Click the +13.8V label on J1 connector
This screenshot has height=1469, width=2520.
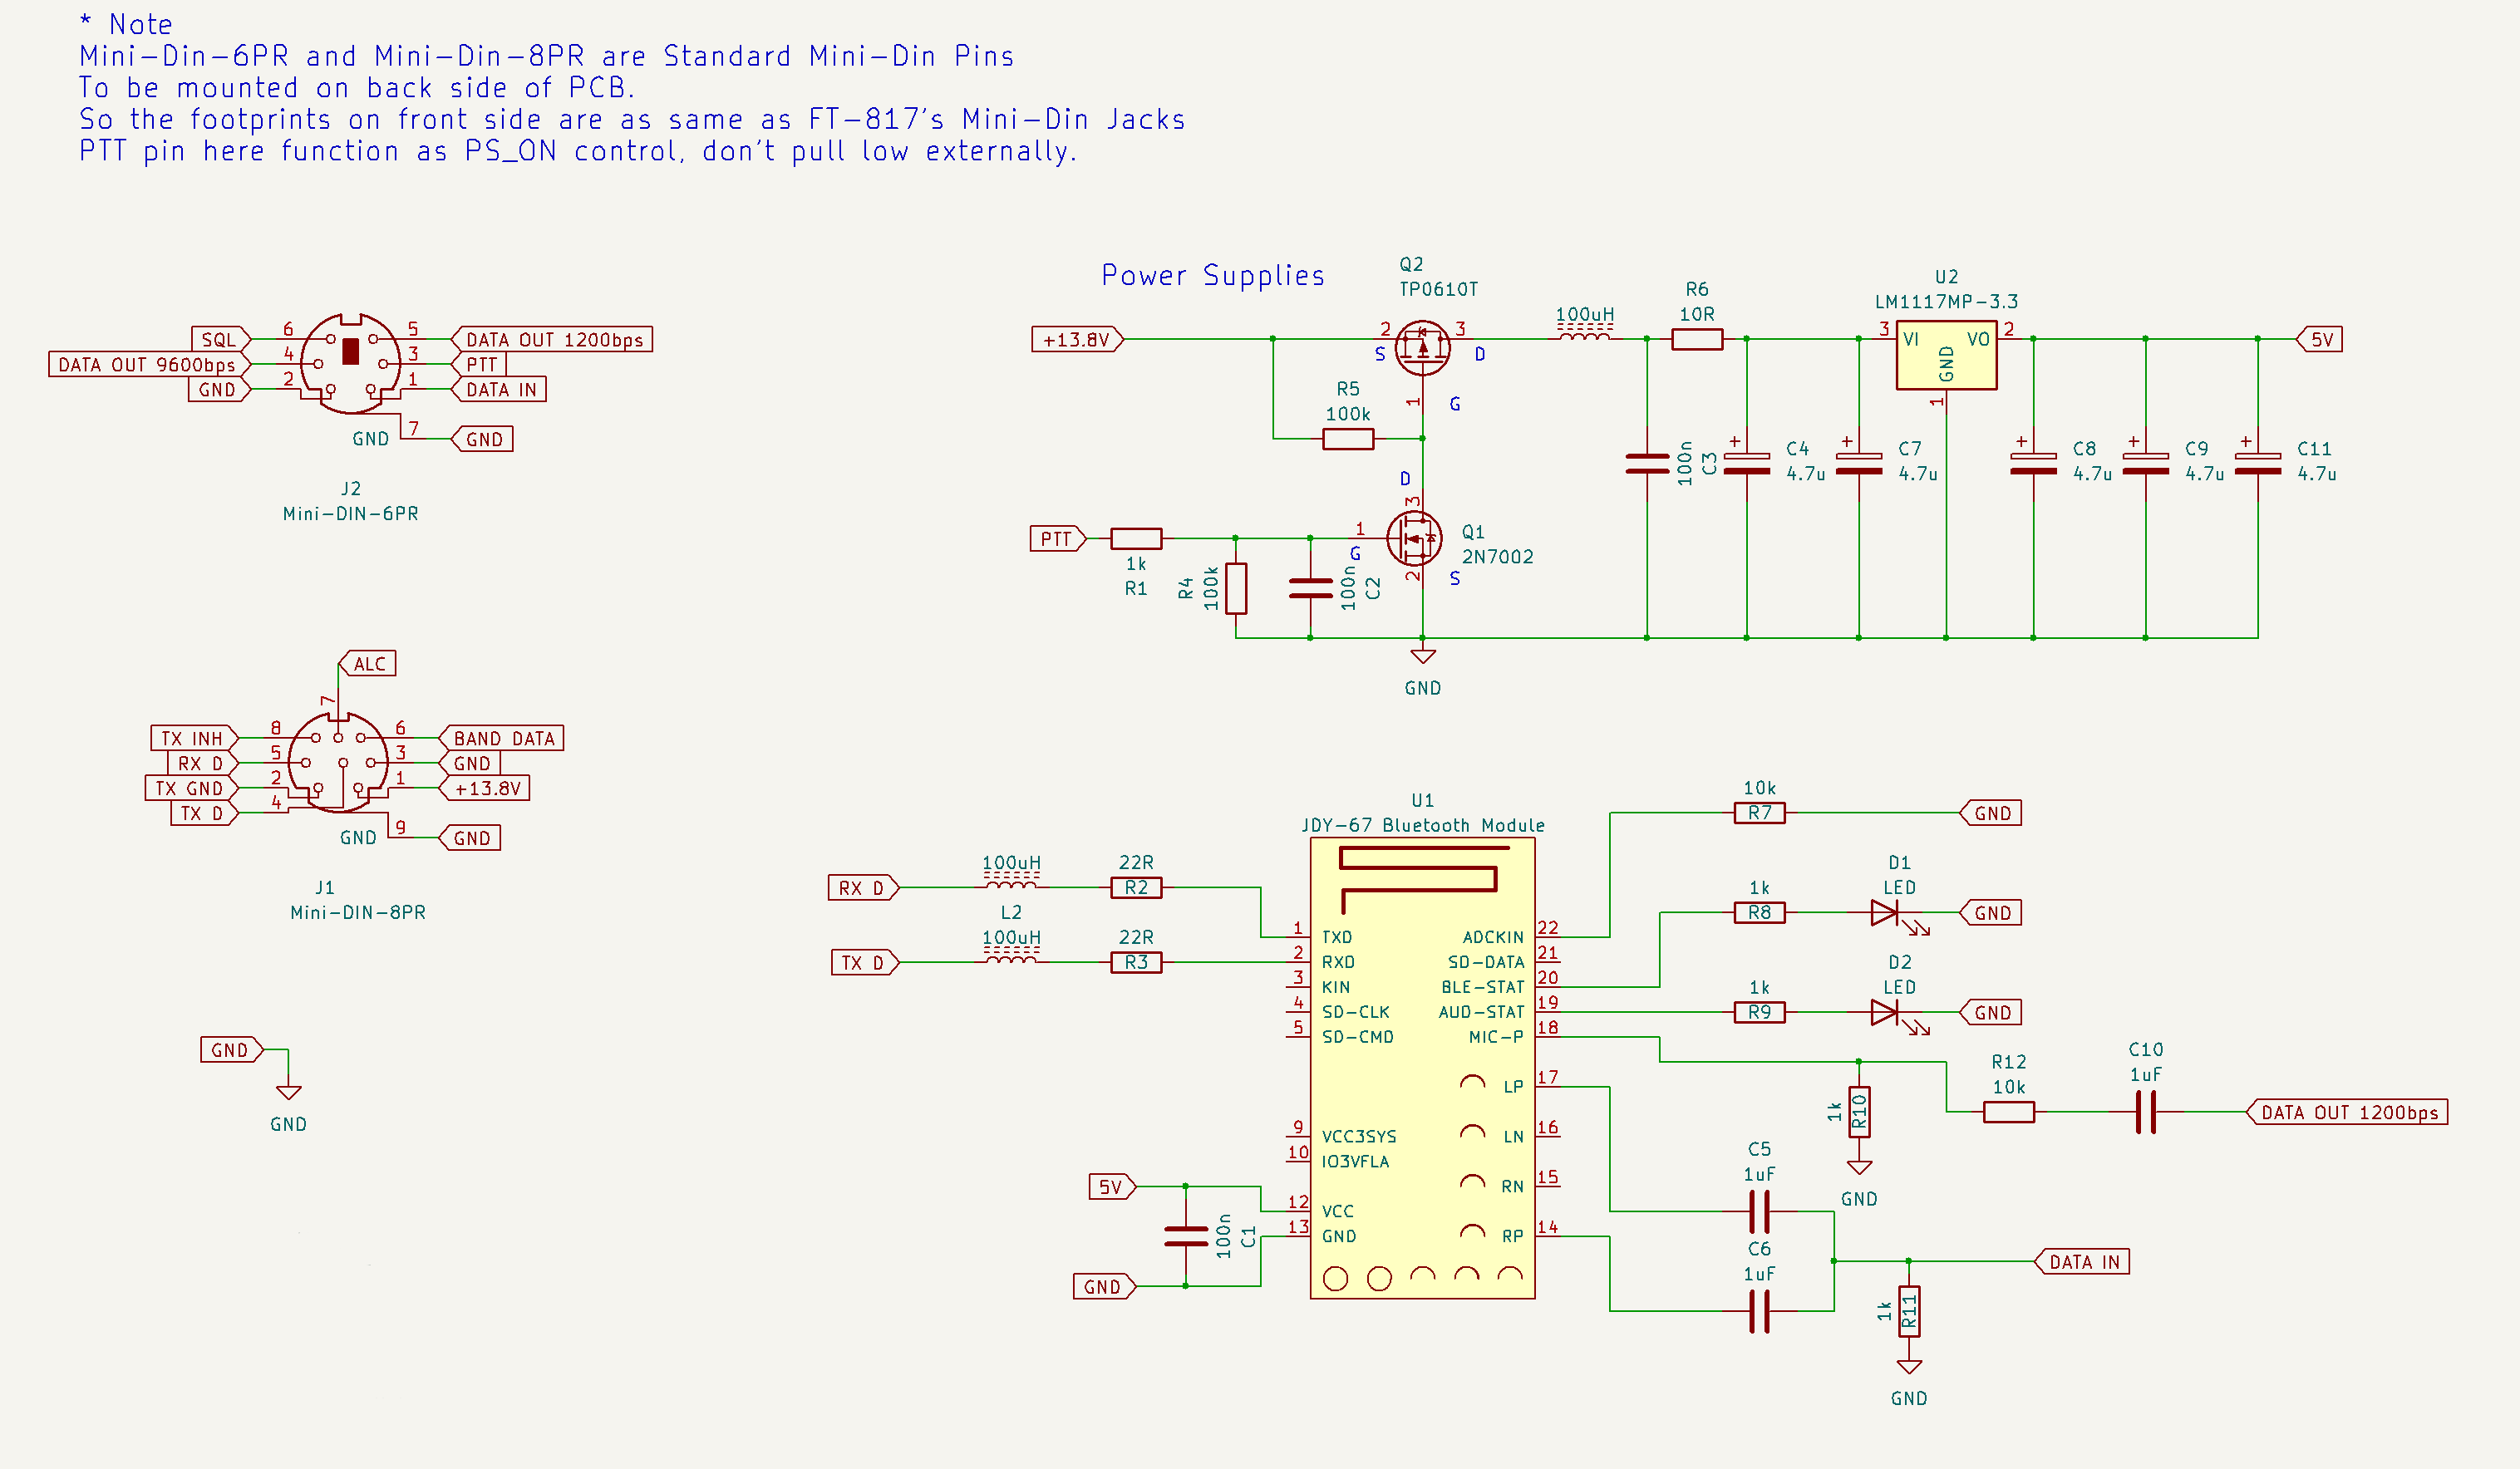pyautogui.click(x=485, y=788)
